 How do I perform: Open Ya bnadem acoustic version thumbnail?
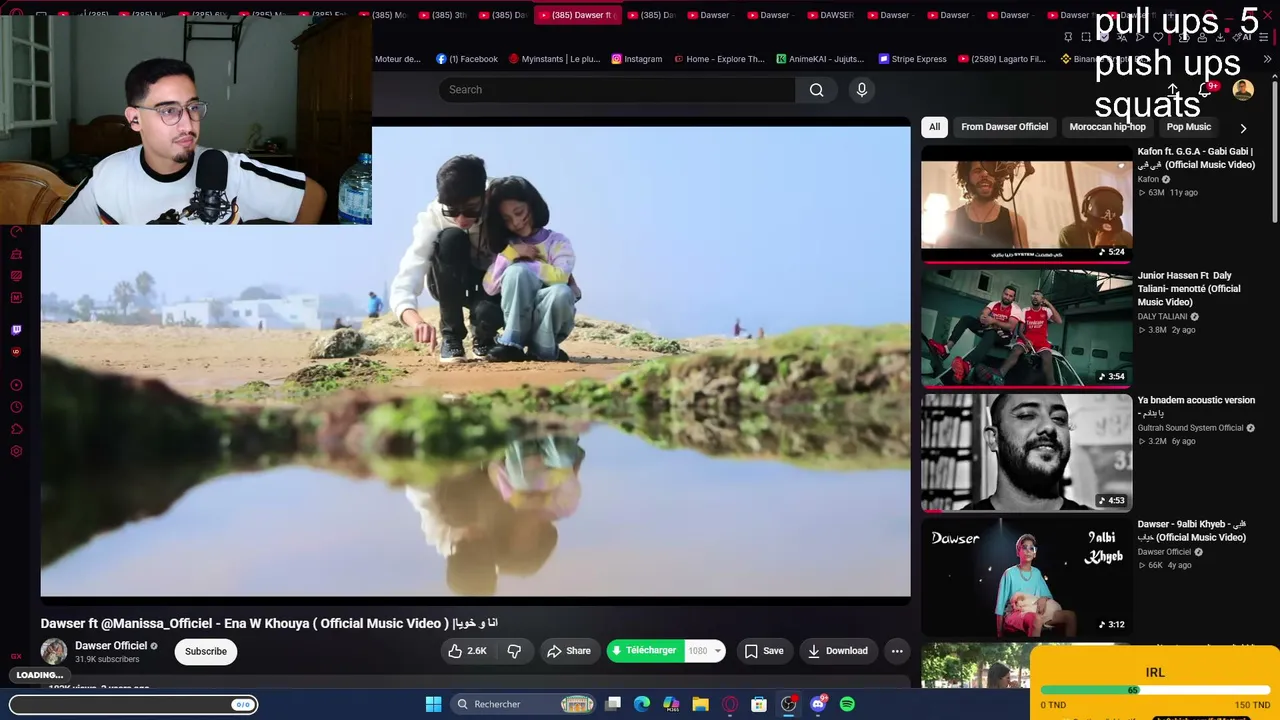tap(1026, 452)
